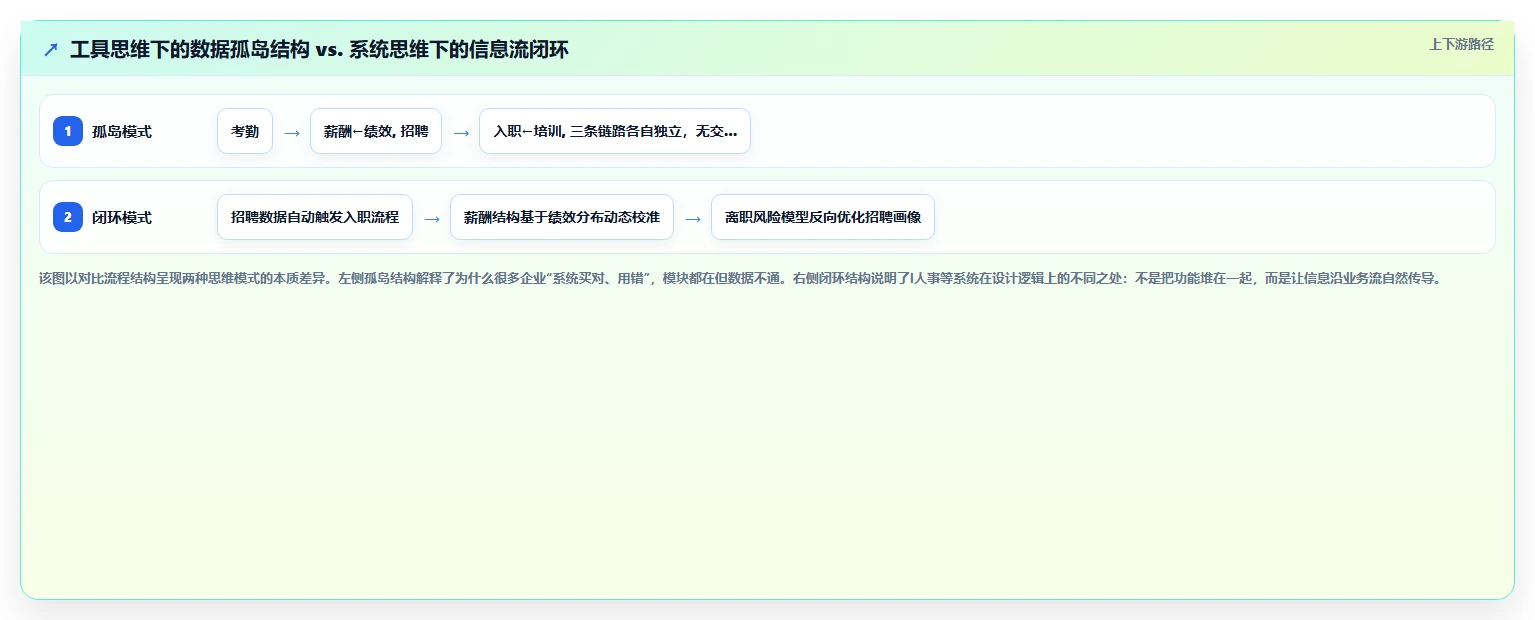The height and width of the screenshot is (620, 1535).
Task: Click the description paragraph starting 该图以对比流程结构
Action: point(741,278)
